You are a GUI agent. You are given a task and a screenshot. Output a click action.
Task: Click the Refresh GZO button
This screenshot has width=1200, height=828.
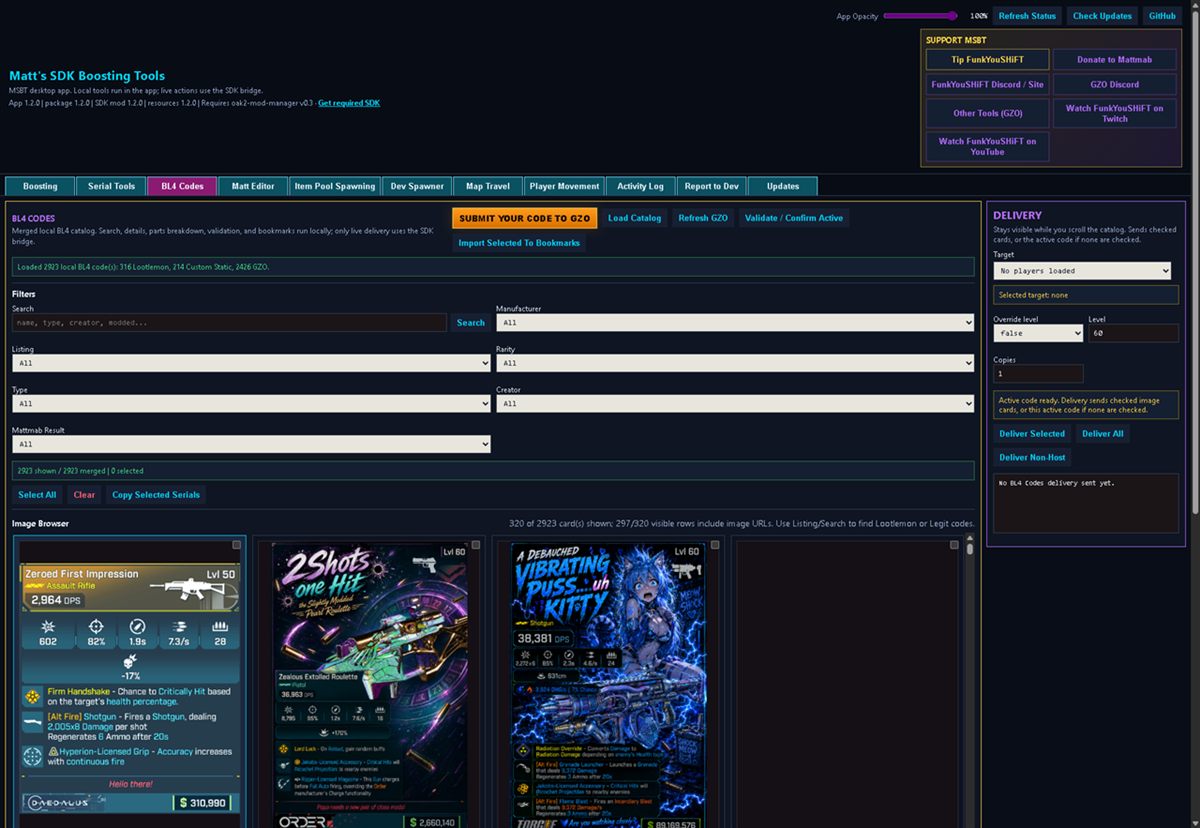[703, 218]
